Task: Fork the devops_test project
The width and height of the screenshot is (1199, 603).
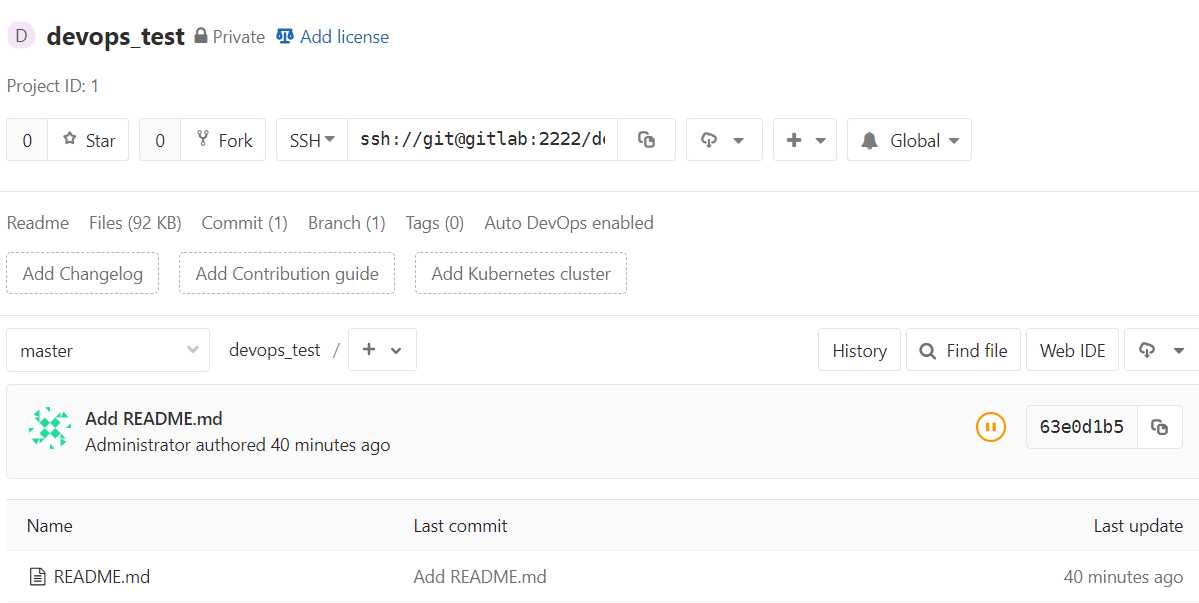Action: pyautogui.click(x=223, y=140)
